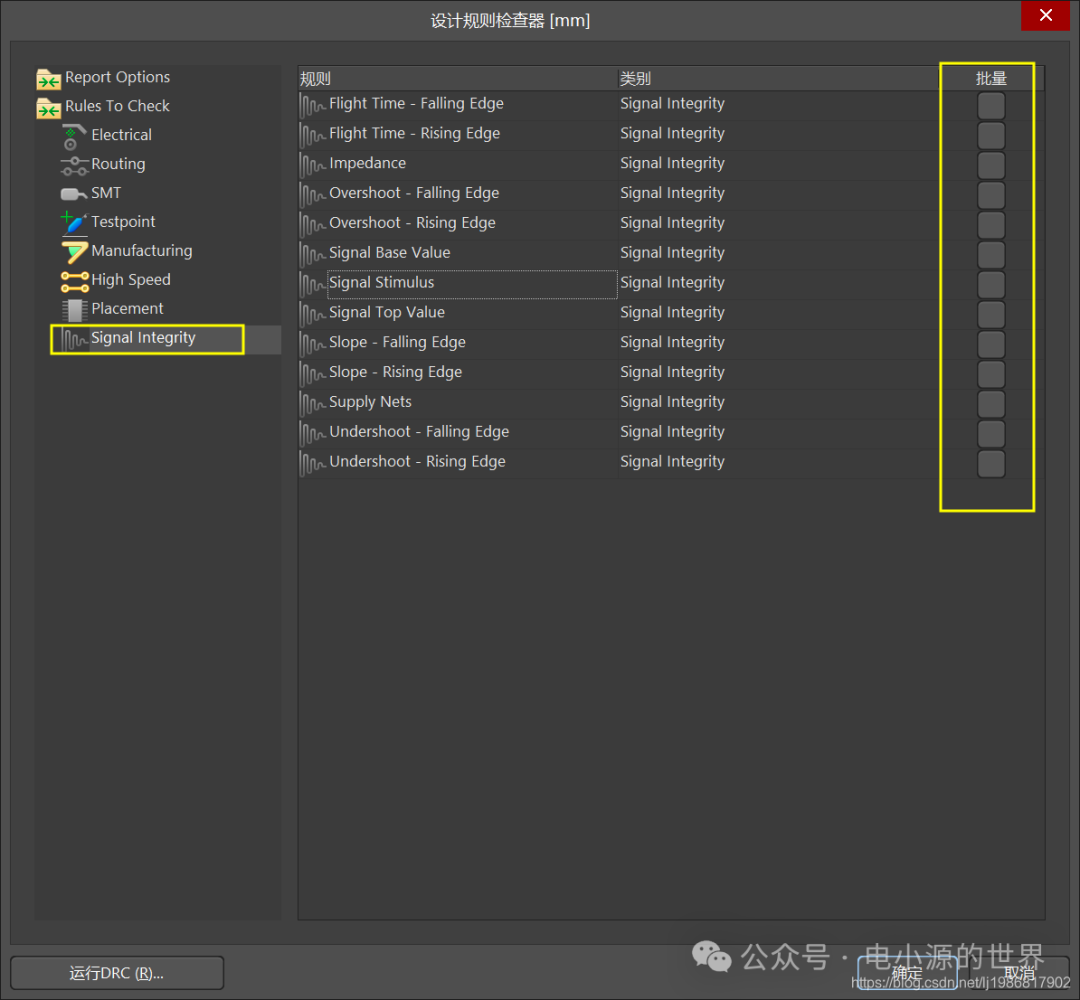Toggle batch checkbox for Slope - Rising Edge
Viewport: 1080px width, 1000px height.
[x=991, y=374]
